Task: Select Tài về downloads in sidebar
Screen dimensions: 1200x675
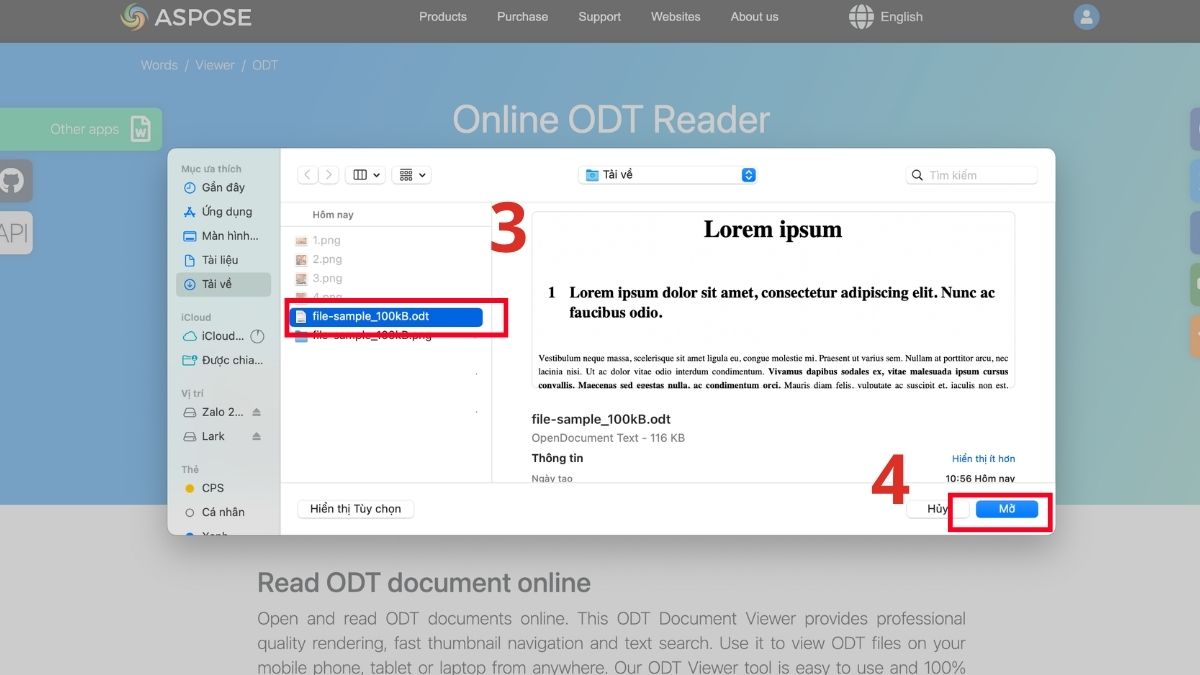Action: [223, 284]
